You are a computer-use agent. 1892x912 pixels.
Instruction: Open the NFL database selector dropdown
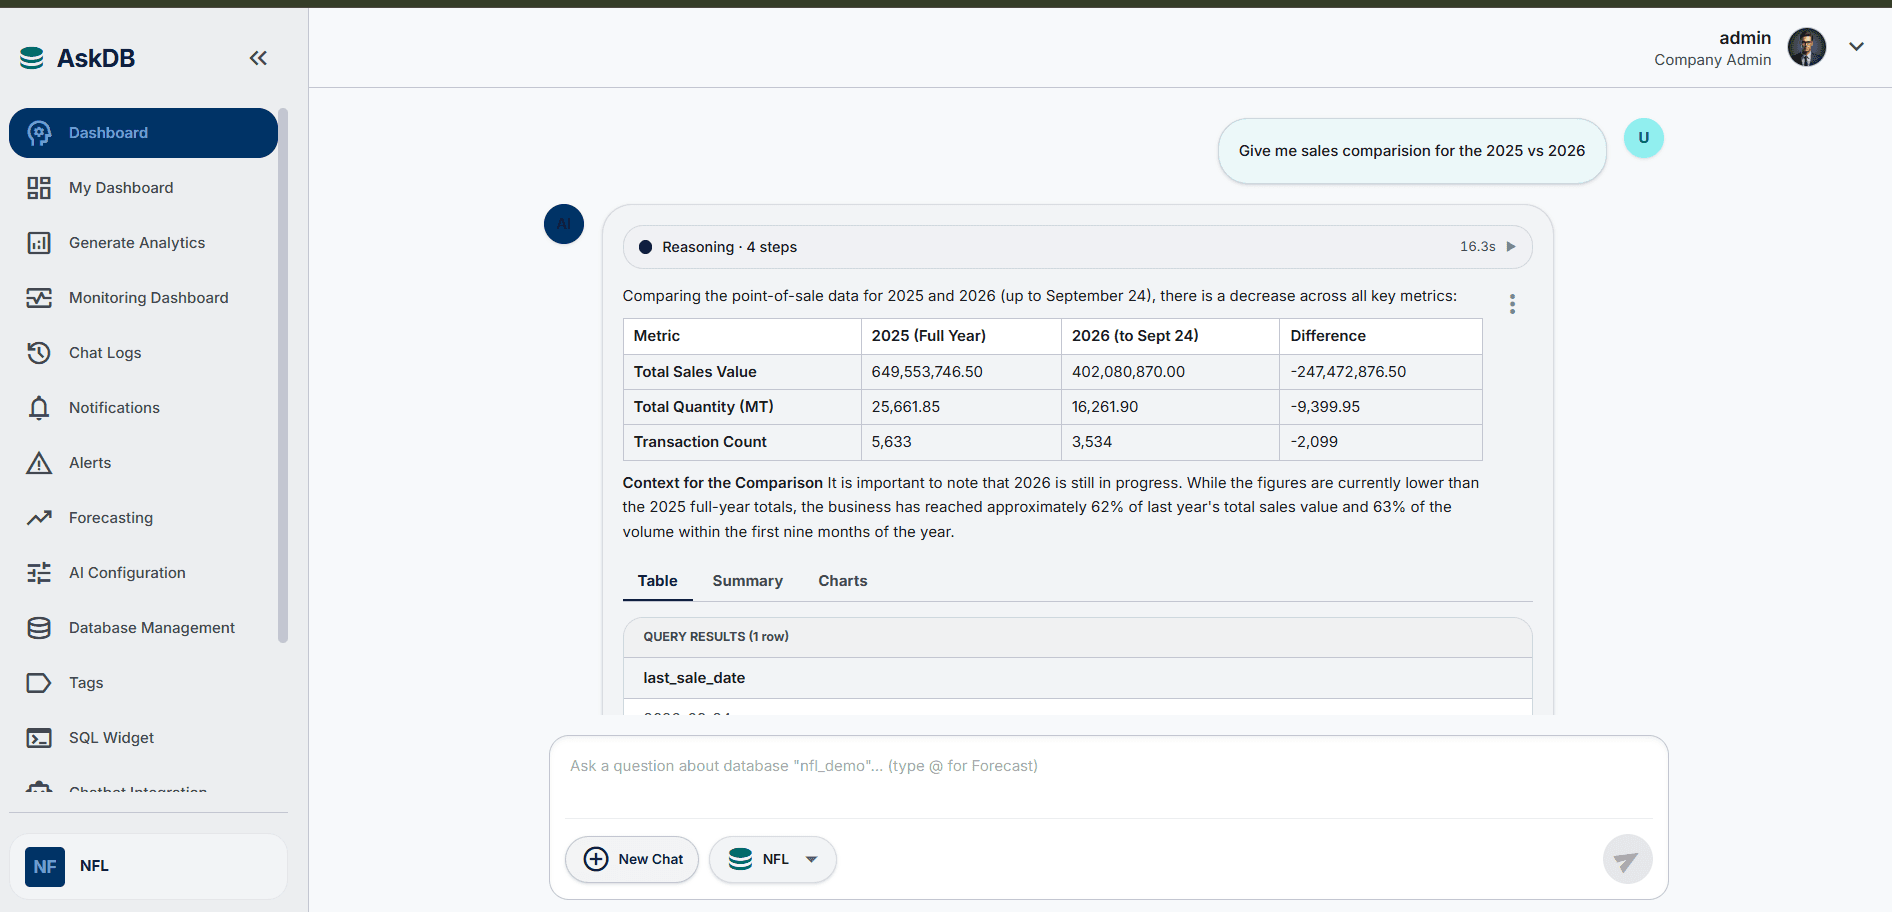[772, 860]
